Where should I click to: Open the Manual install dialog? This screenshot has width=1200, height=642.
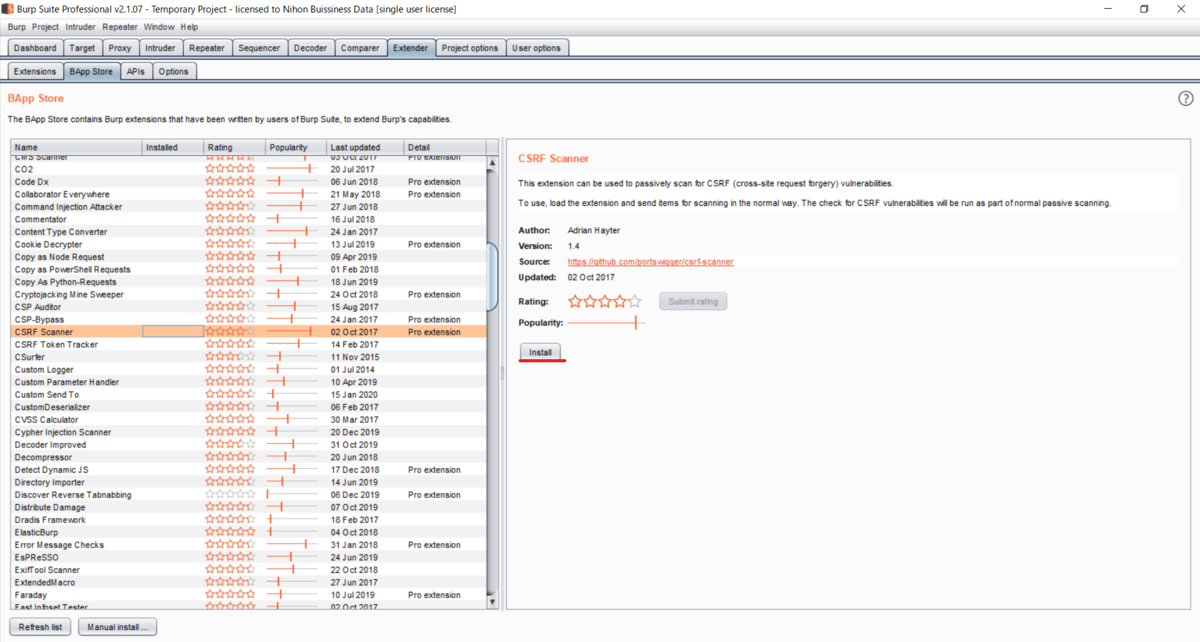(116, 626)
